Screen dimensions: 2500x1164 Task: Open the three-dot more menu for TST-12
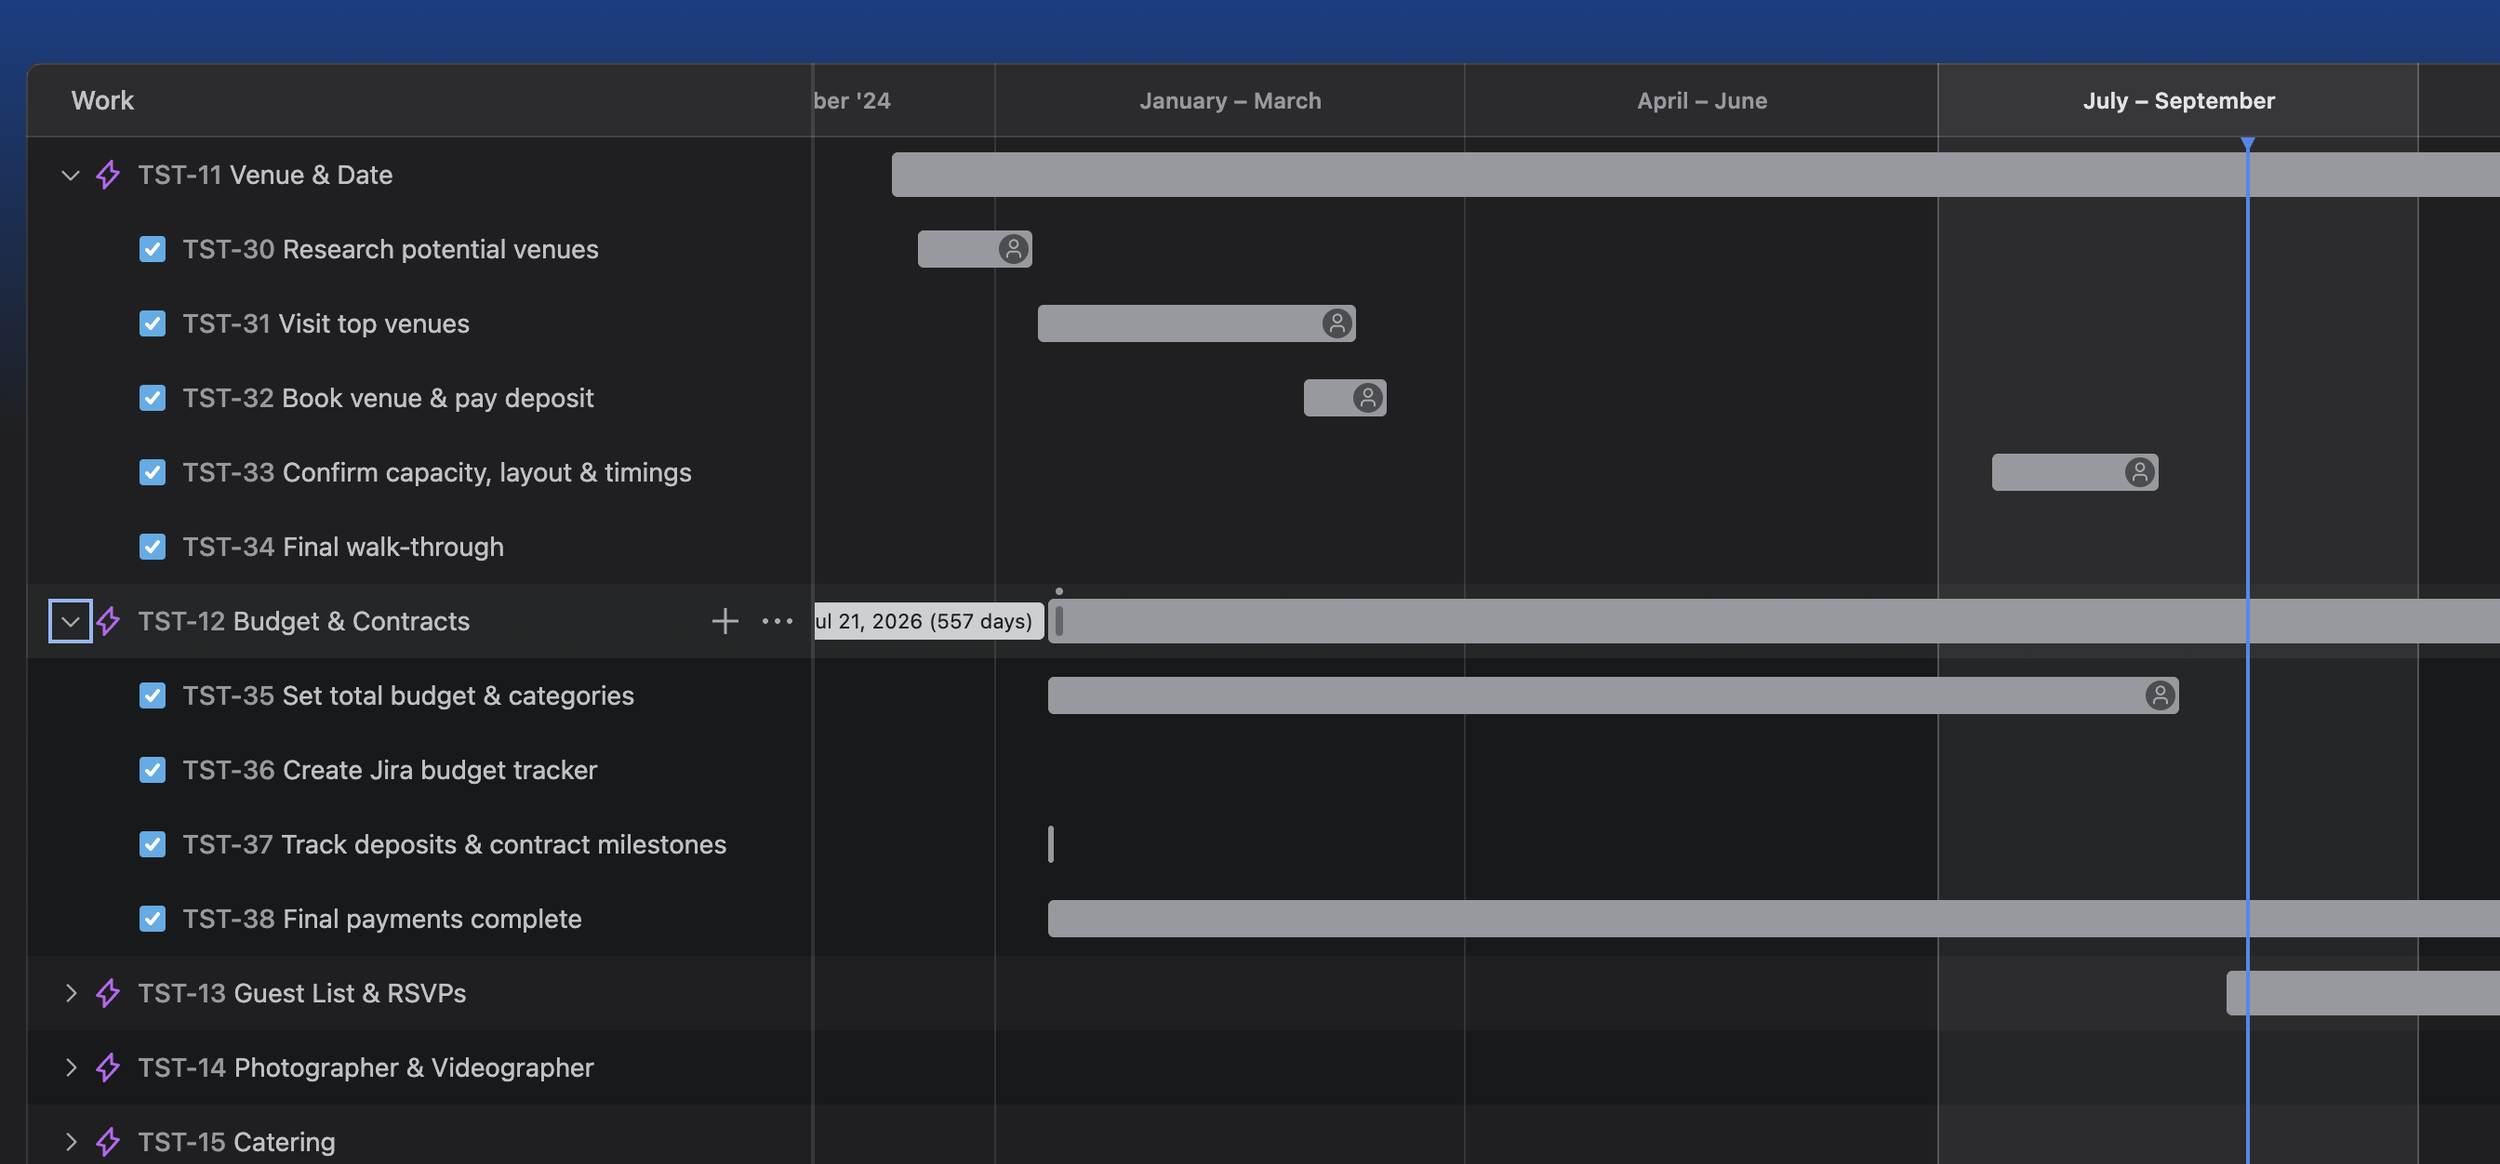[777, 621]
